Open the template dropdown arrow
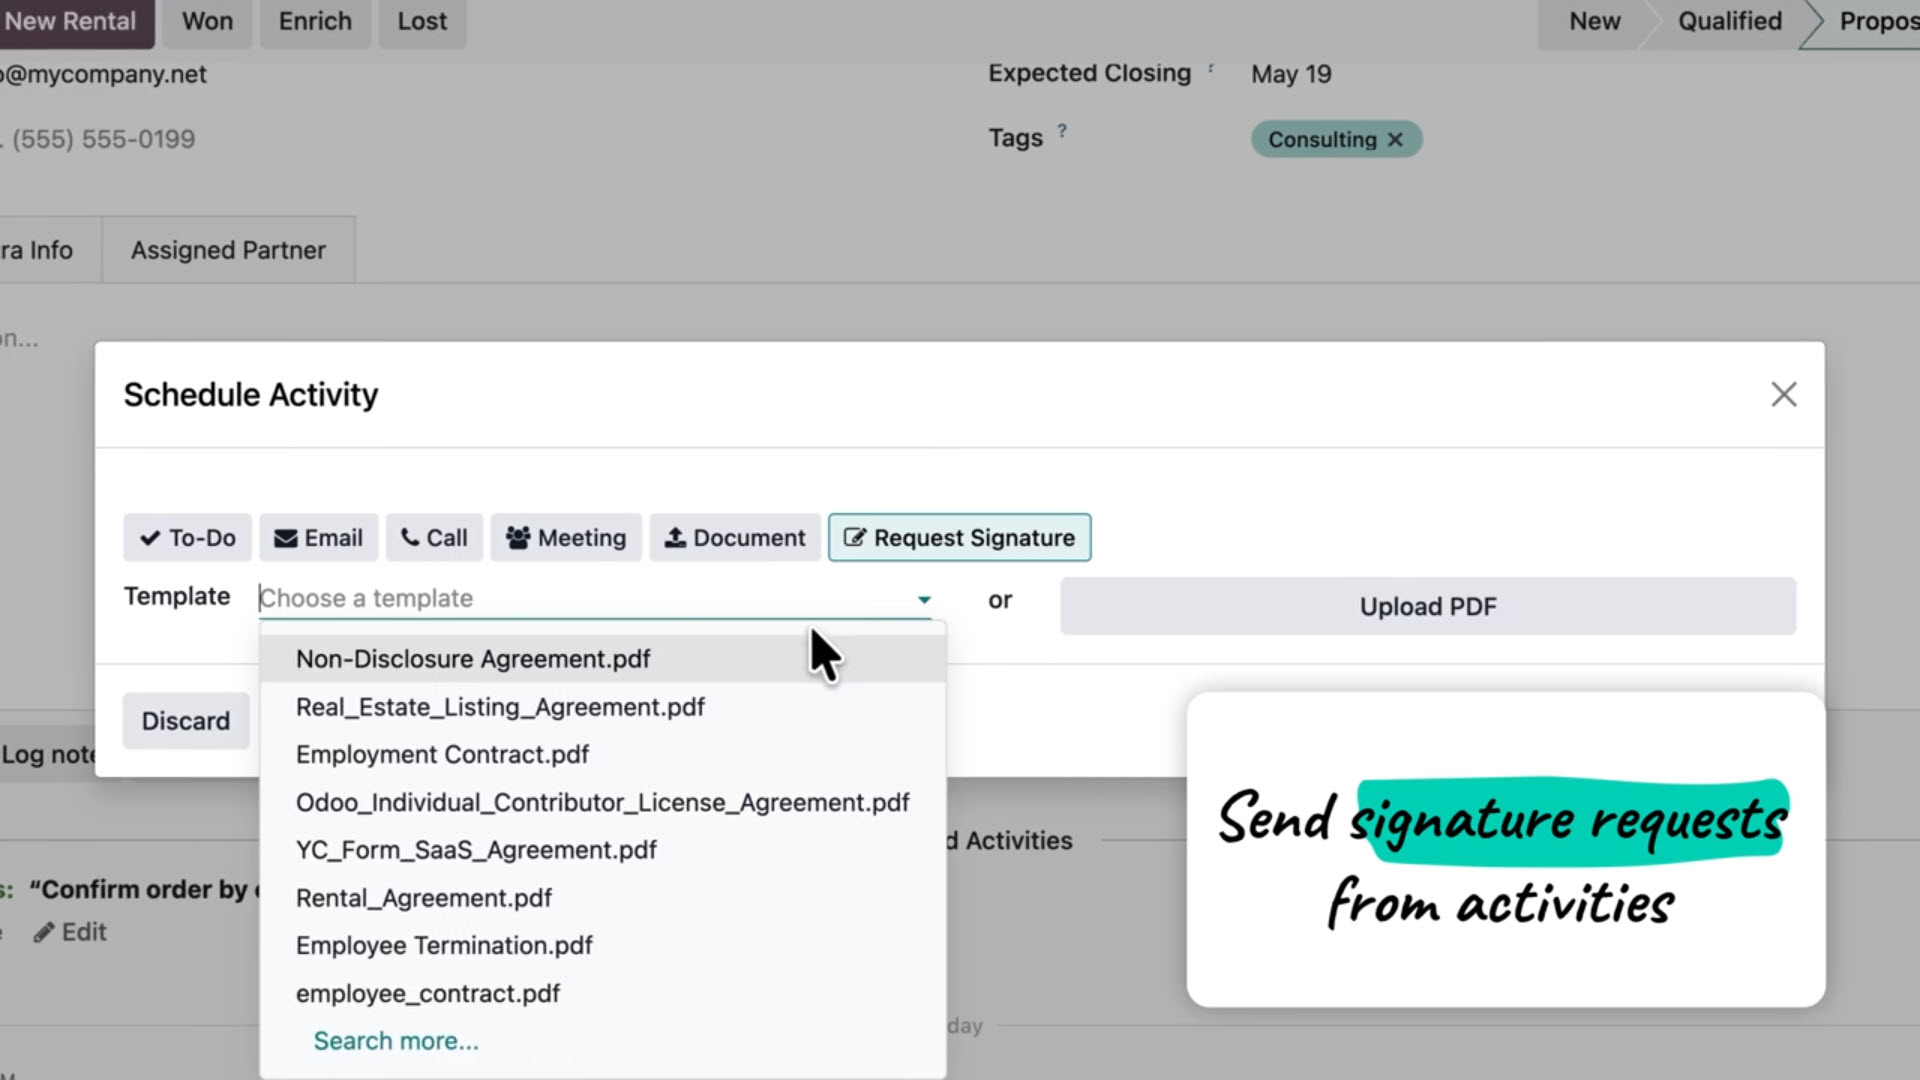The width and height of the screenshot is (1920, 1080). (x=923, y=598)
